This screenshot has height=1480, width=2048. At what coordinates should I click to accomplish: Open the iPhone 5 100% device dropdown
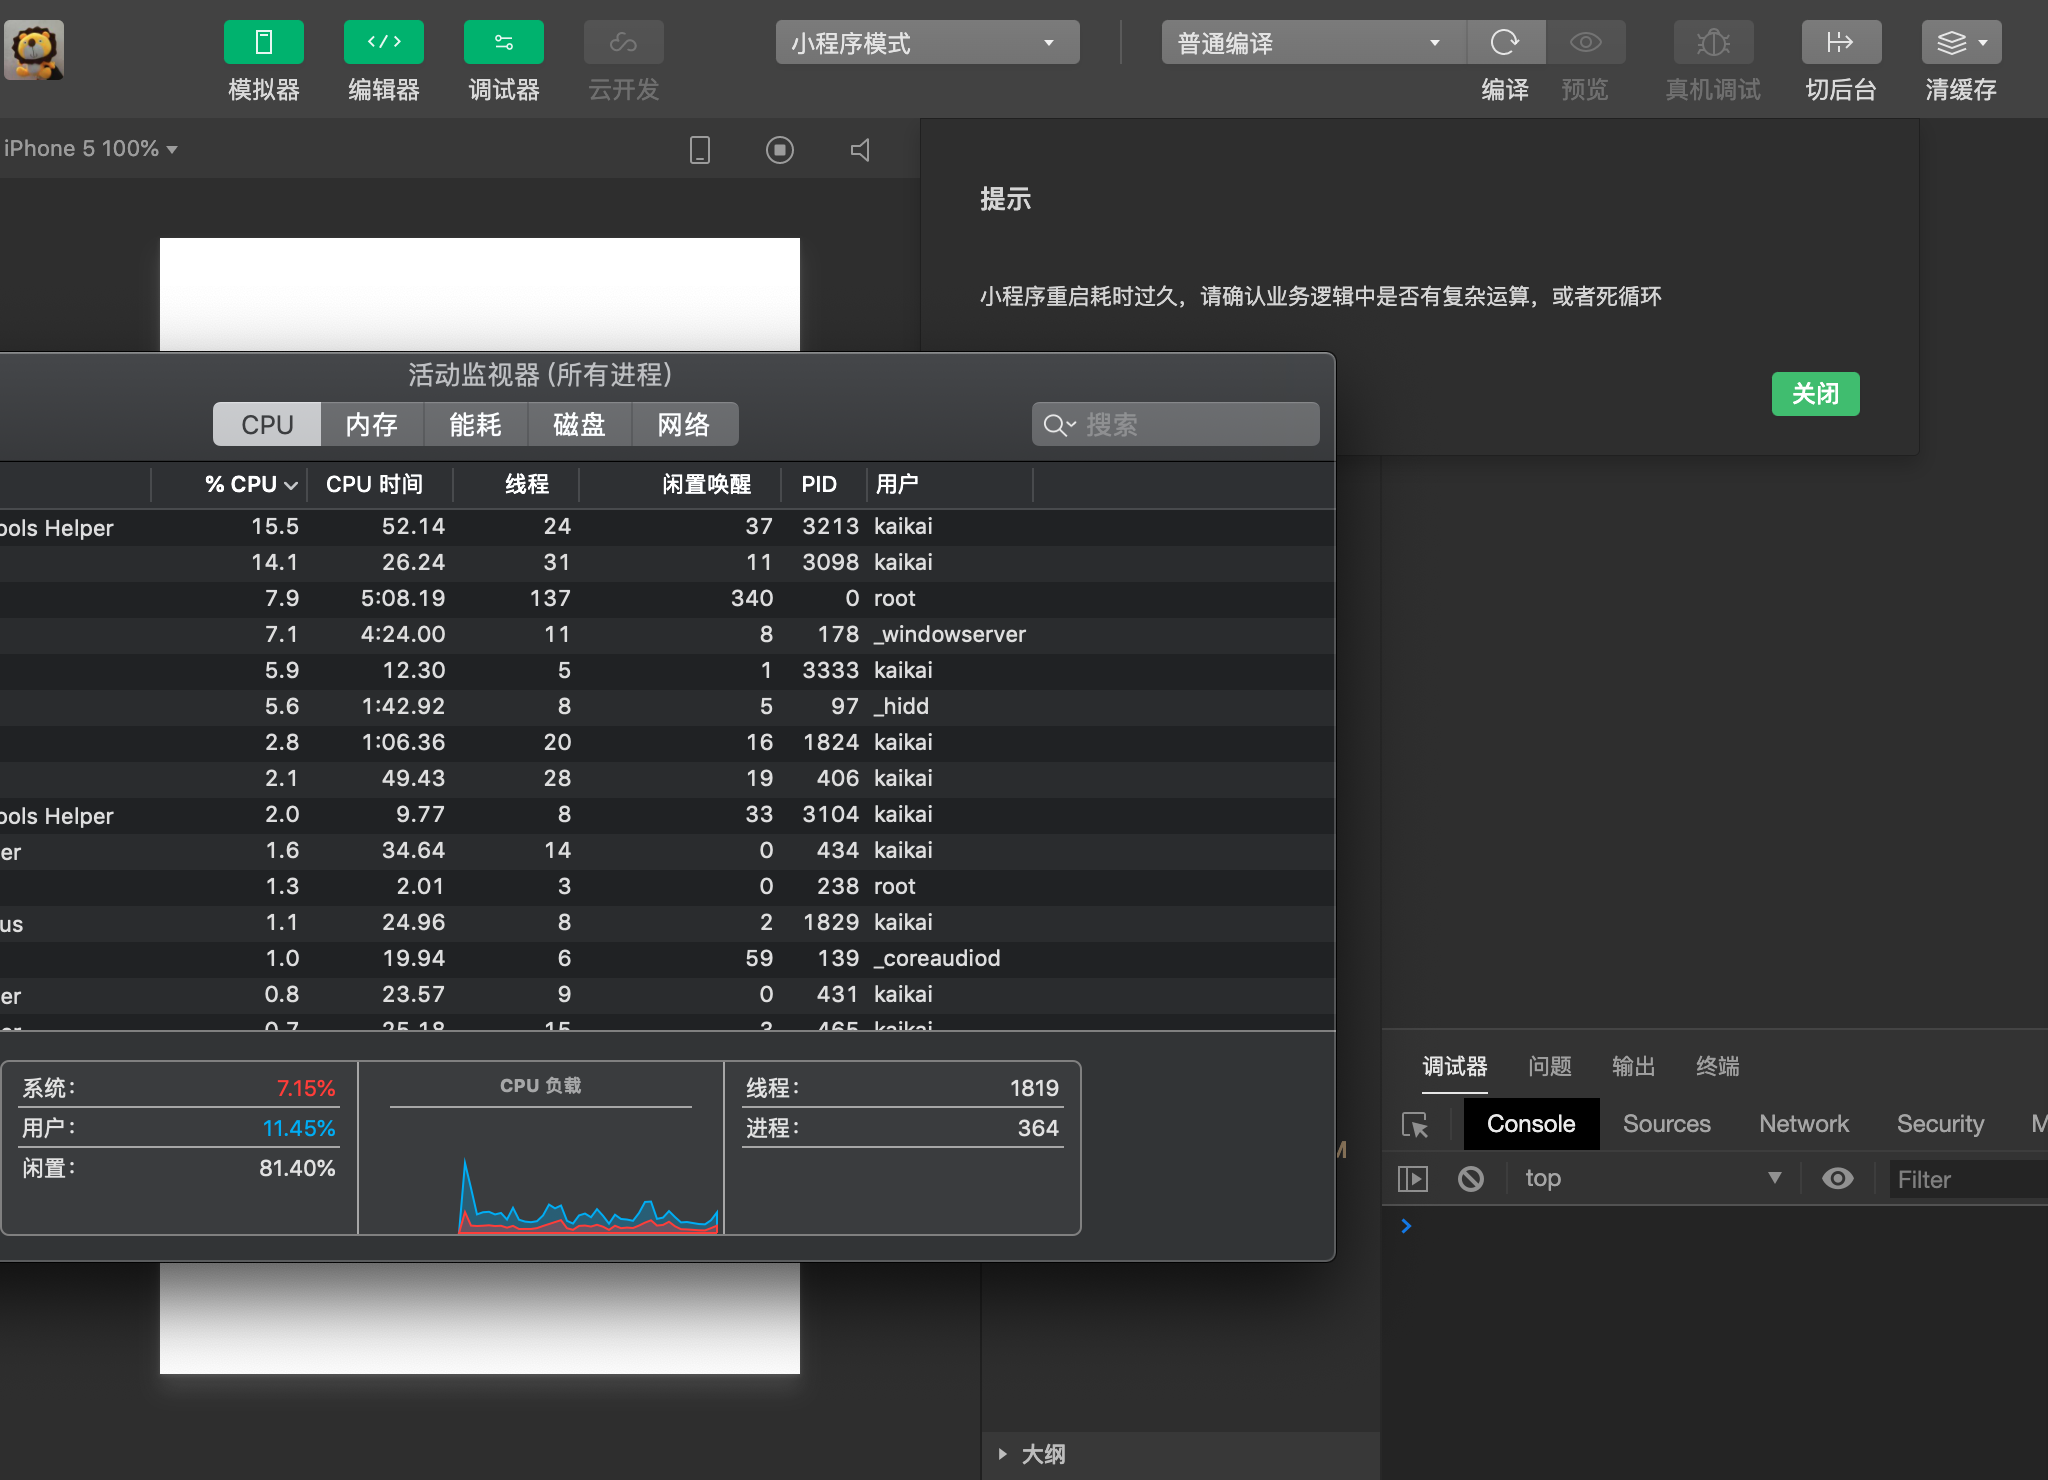[x=90, y=149]
